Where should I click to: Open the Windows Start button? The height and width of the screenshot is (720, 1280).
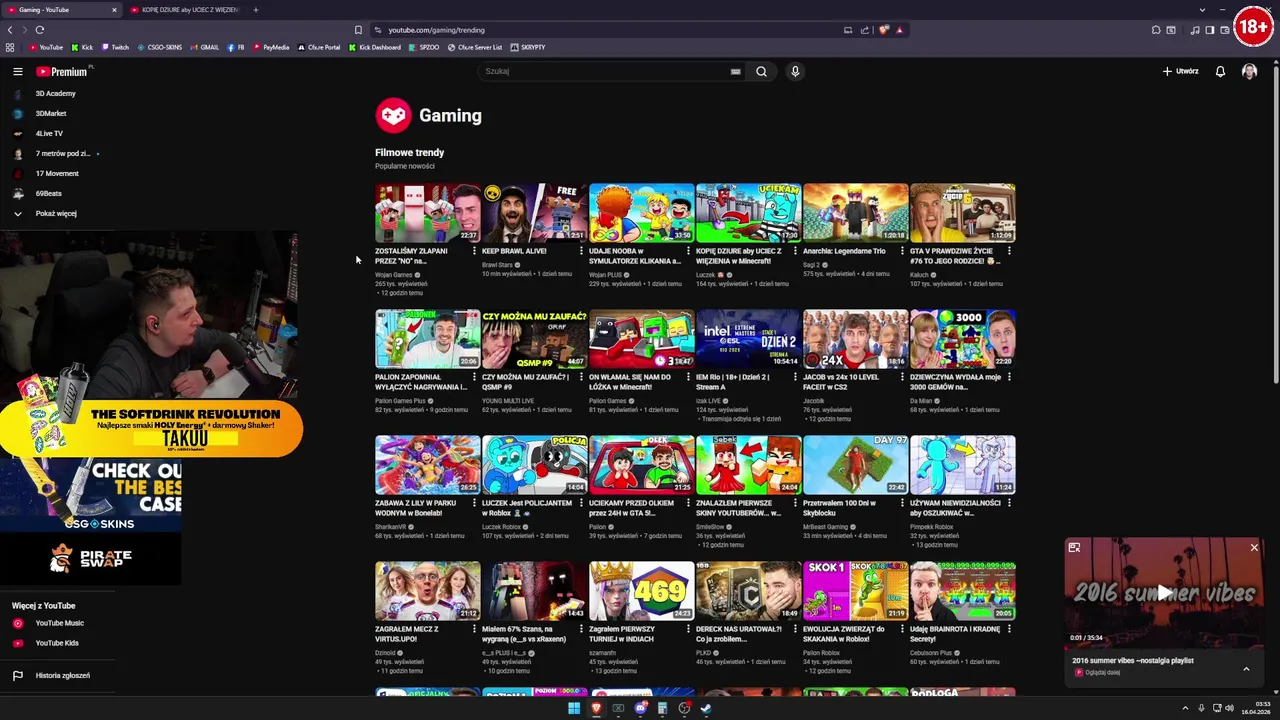point(574,708)
